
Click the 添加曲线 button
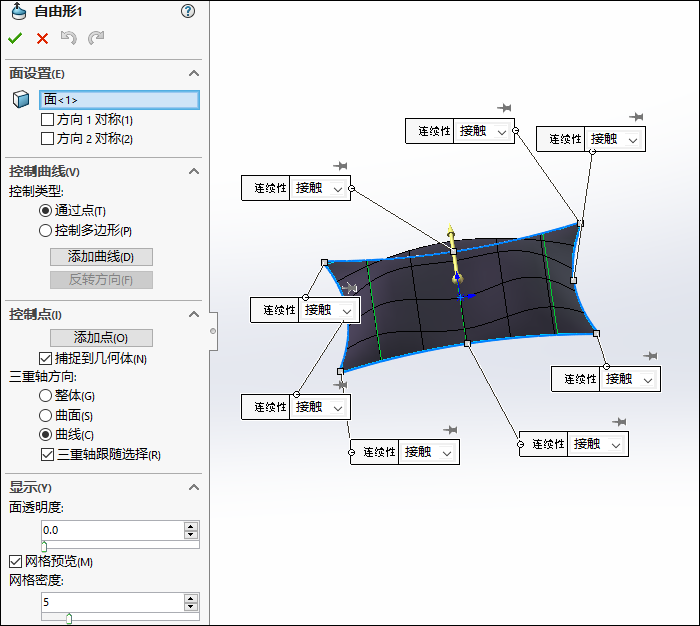coord(101,257)
